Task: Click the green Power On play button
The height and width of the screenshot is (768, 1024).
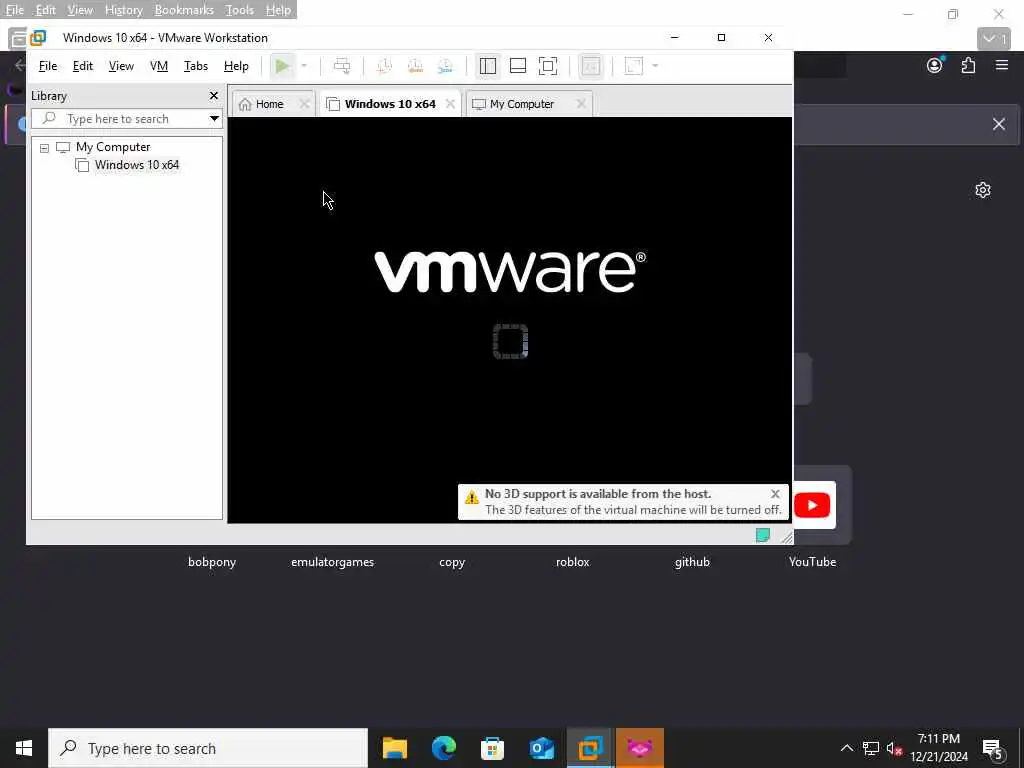Action: 282,66
